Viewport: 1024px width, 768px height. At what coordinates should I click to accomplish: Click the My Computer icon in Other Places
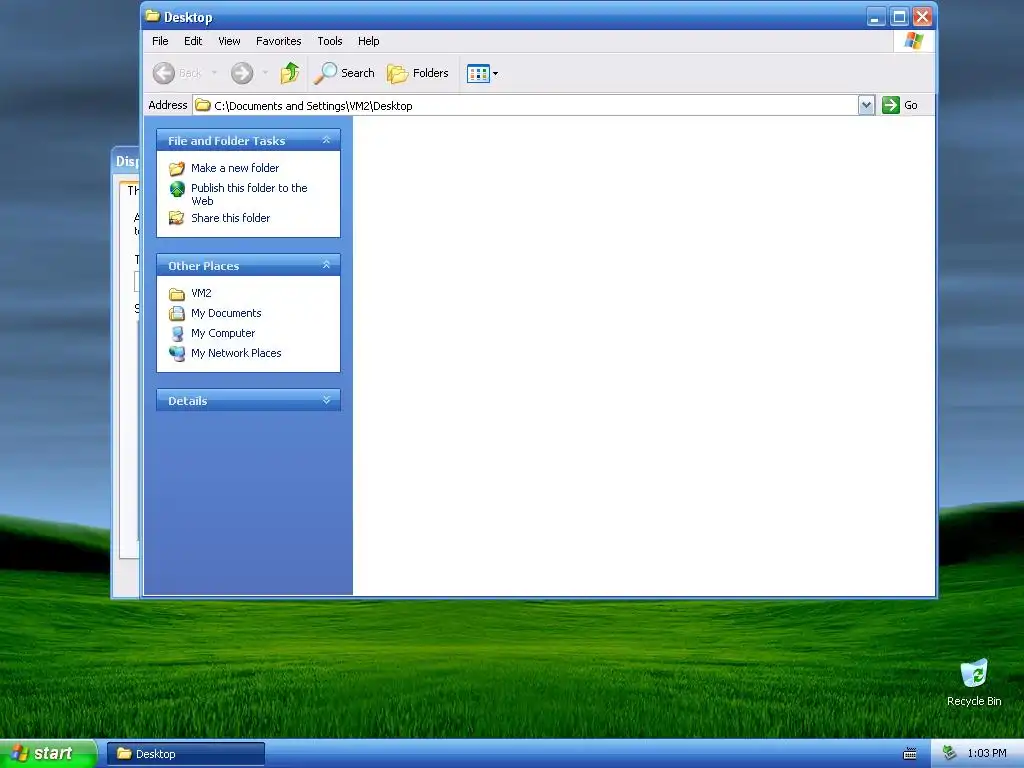click(177, 334)
